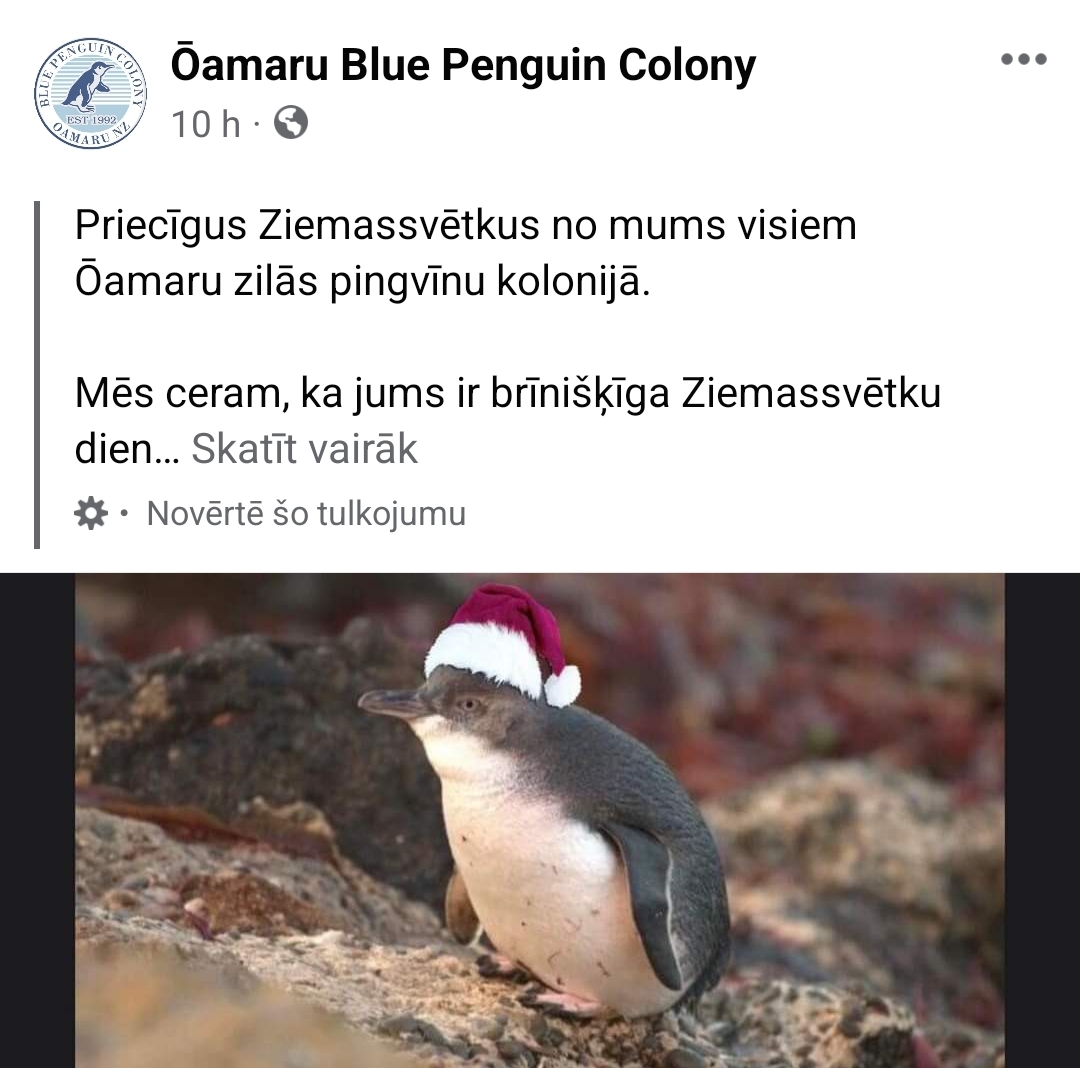Image resolution: width=1080 pixels, height=1068 pixels.
Task: Click the EST 1992 logo badge text
Action: coord(90,120)
